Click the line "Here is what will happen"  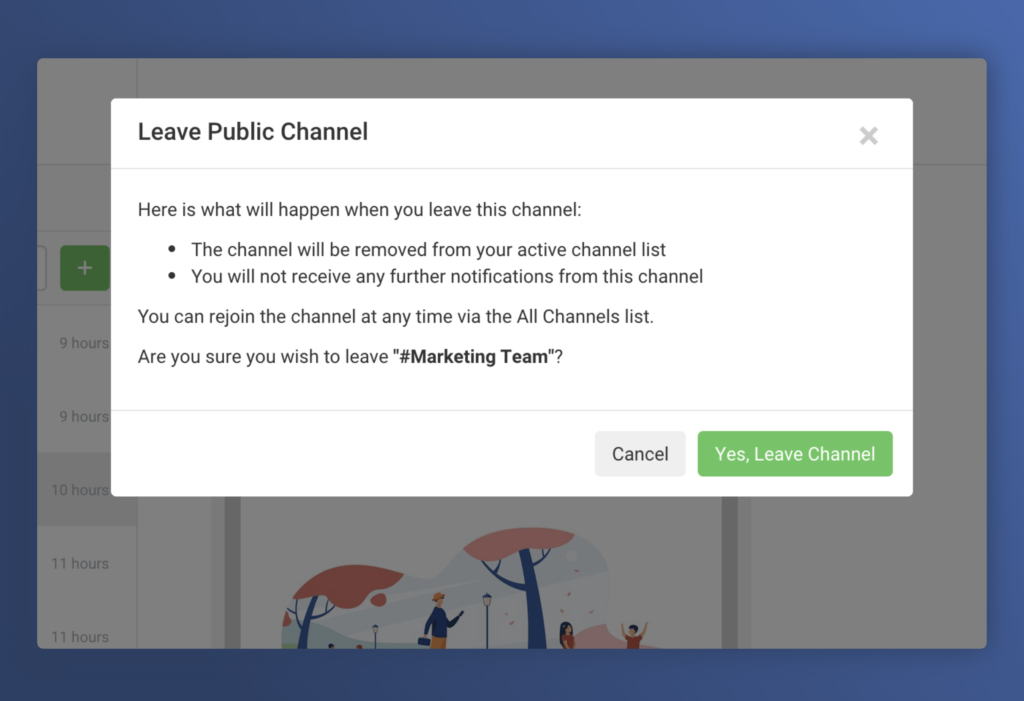[359, 210]
